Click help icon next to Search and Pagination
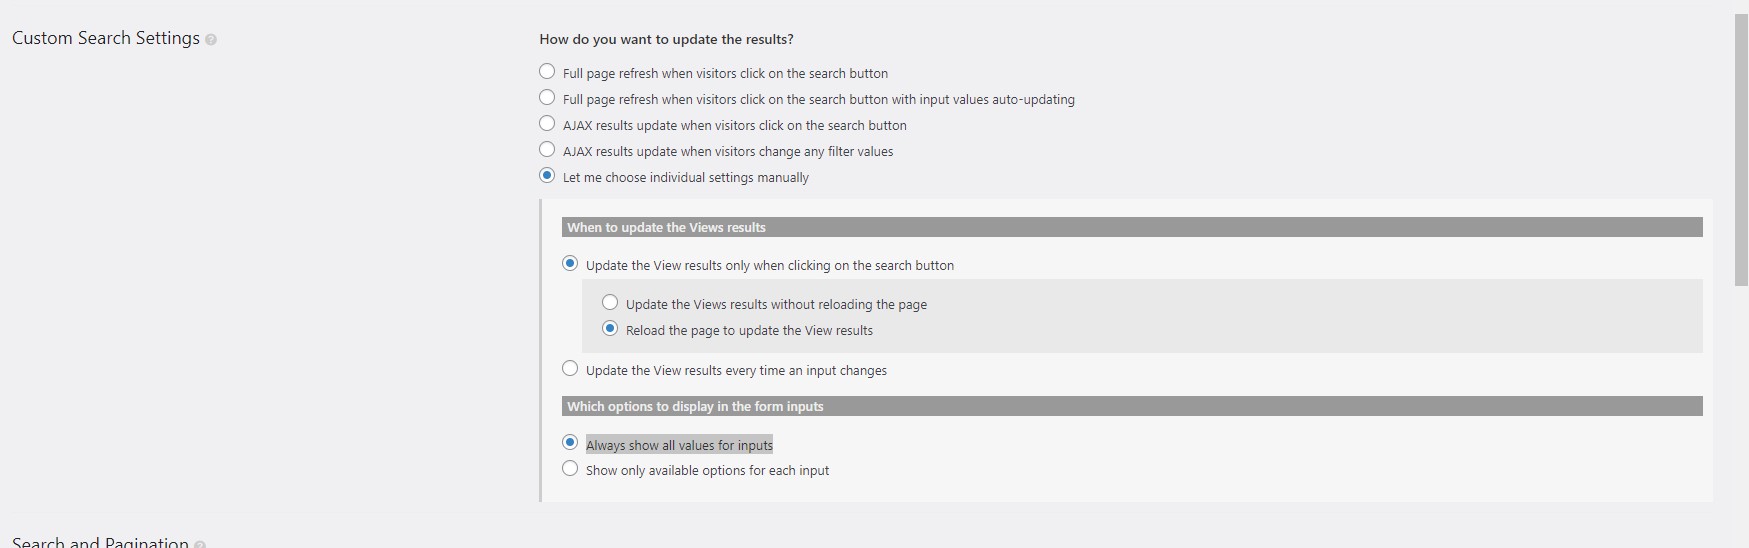The width and height of the screenshot is (1749, 548). (200, 545)
